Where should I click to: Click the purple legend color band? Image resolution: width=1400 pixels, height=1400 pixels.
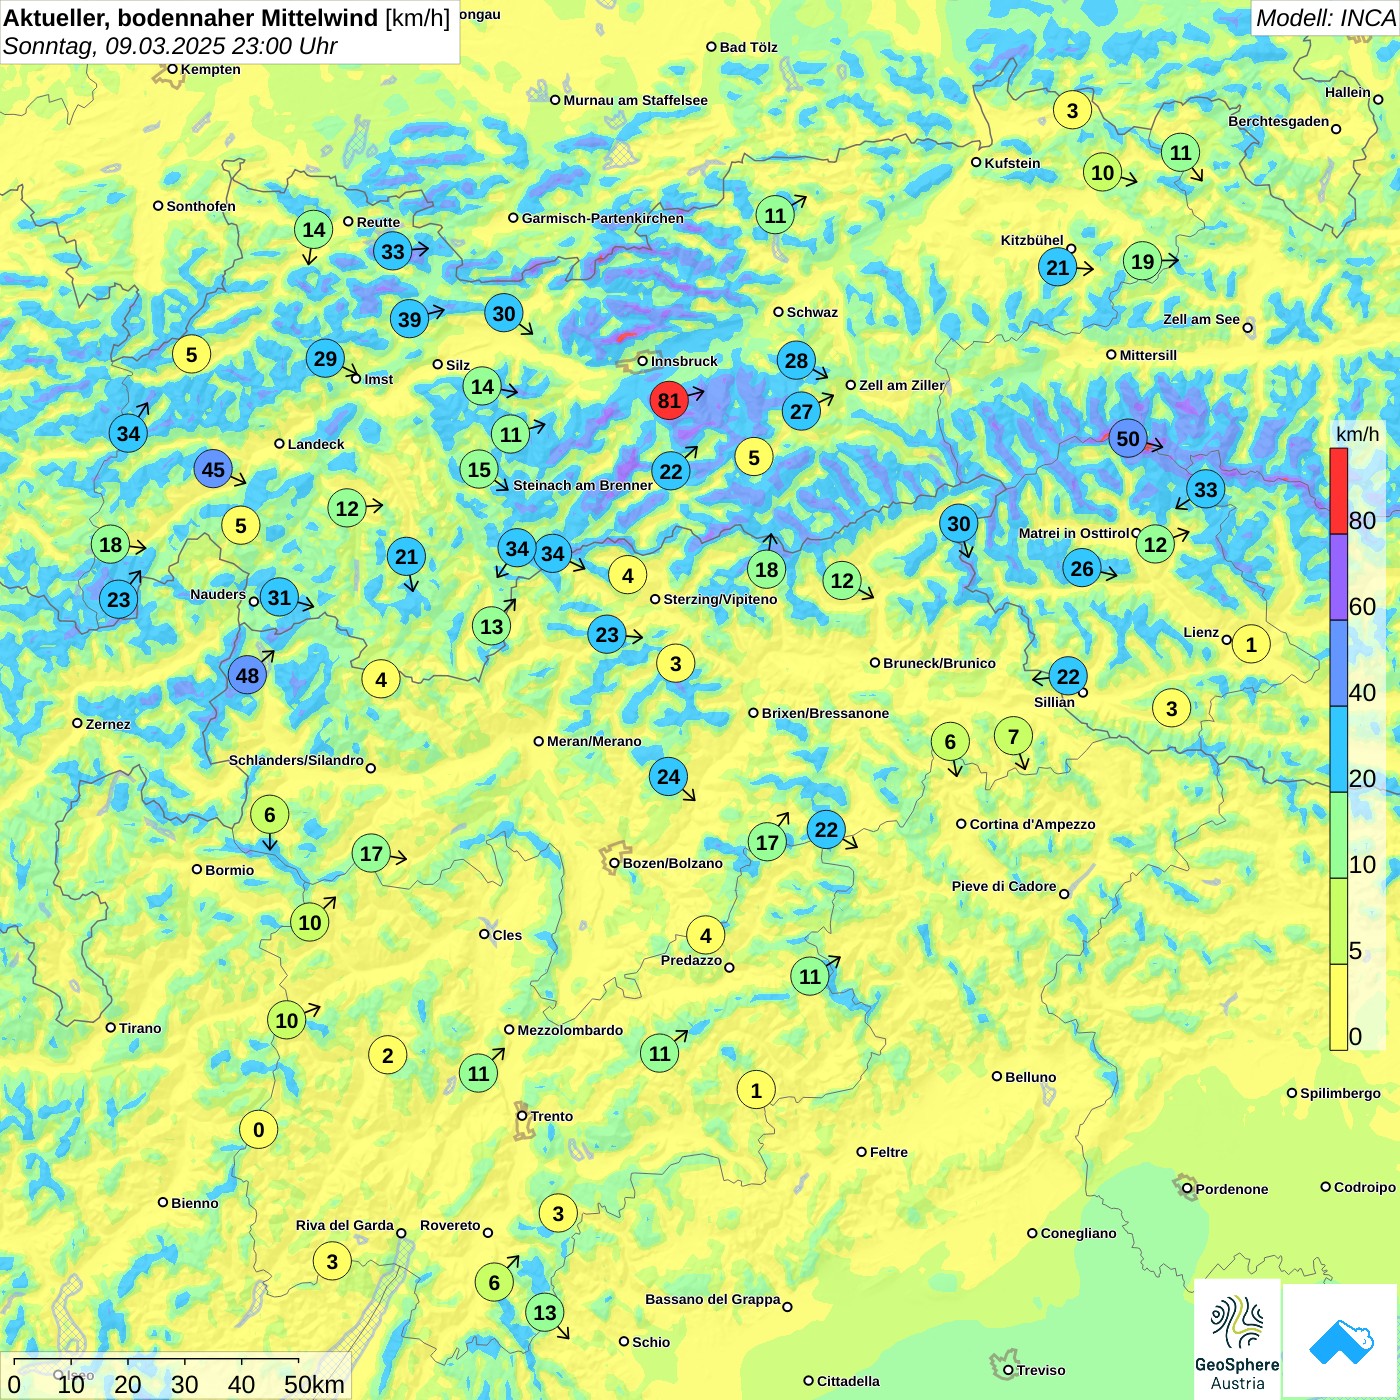(x=1339, y=577)
